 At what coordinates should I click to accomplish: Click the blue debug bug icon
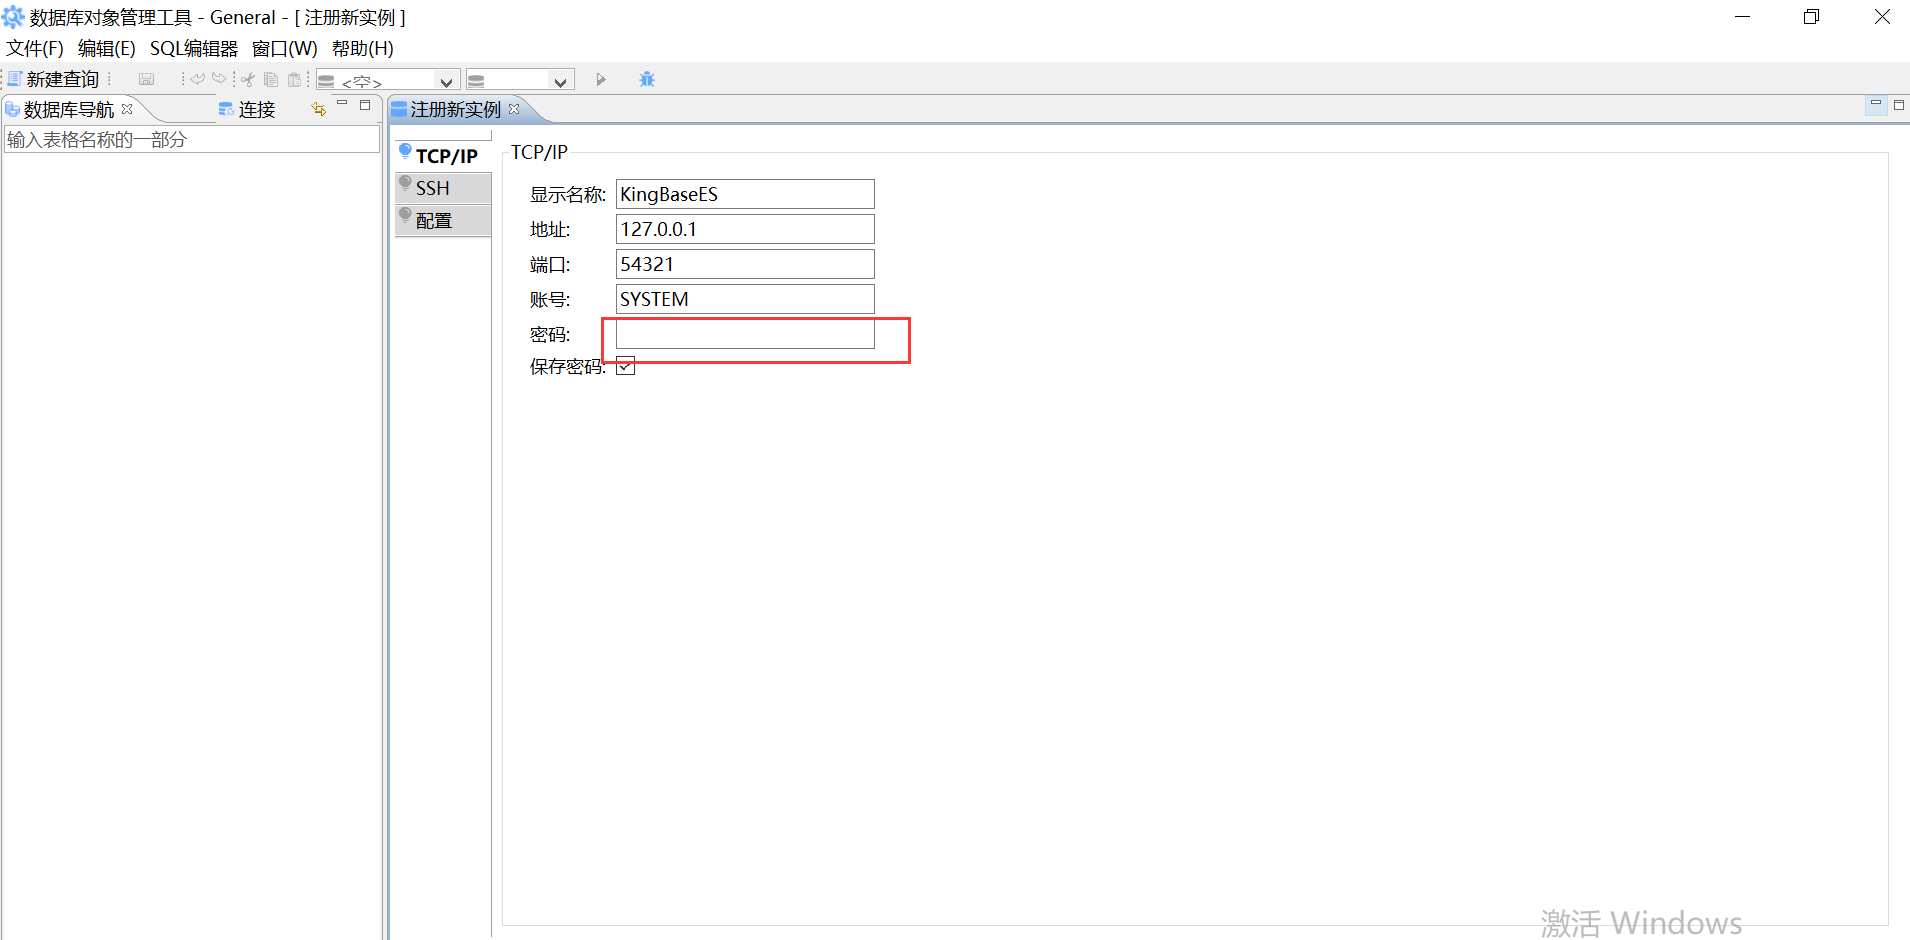click(647, 79)
